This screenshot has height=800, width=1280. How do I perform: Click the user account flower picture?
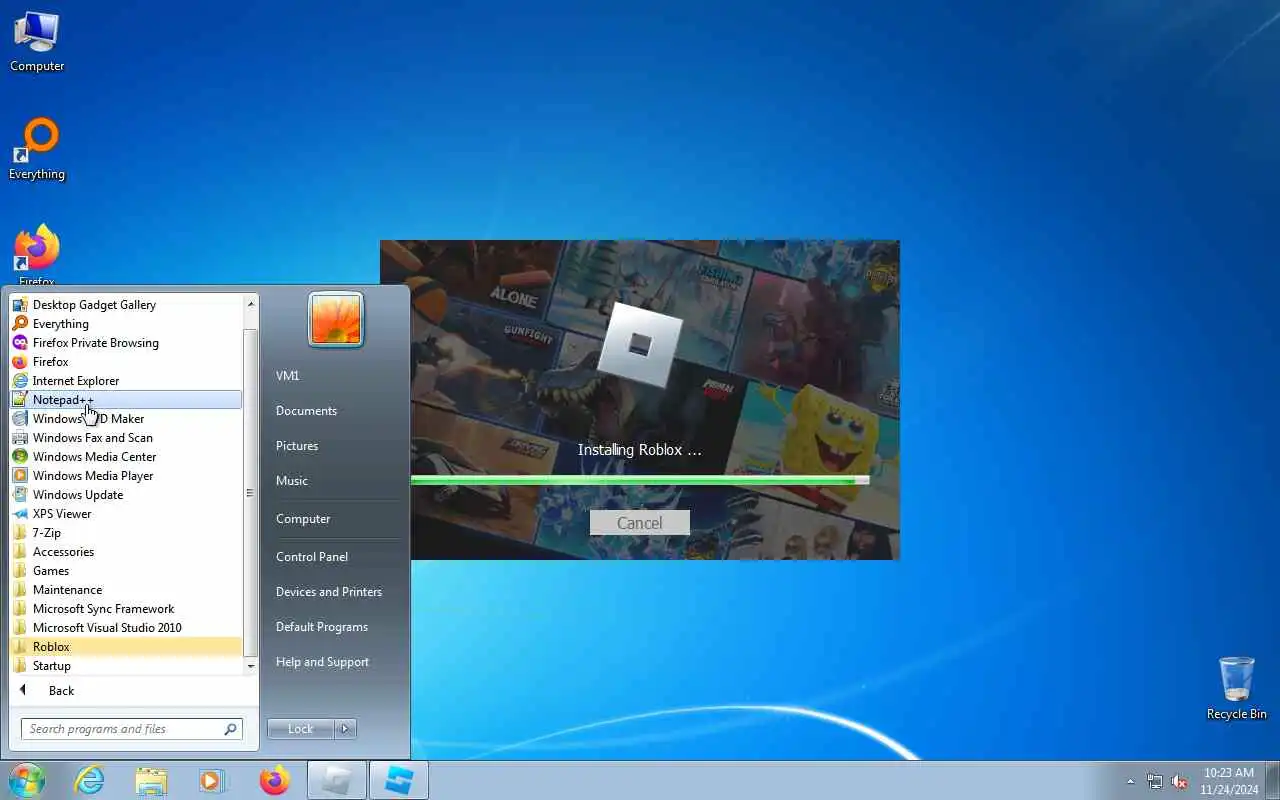point(335,320)
